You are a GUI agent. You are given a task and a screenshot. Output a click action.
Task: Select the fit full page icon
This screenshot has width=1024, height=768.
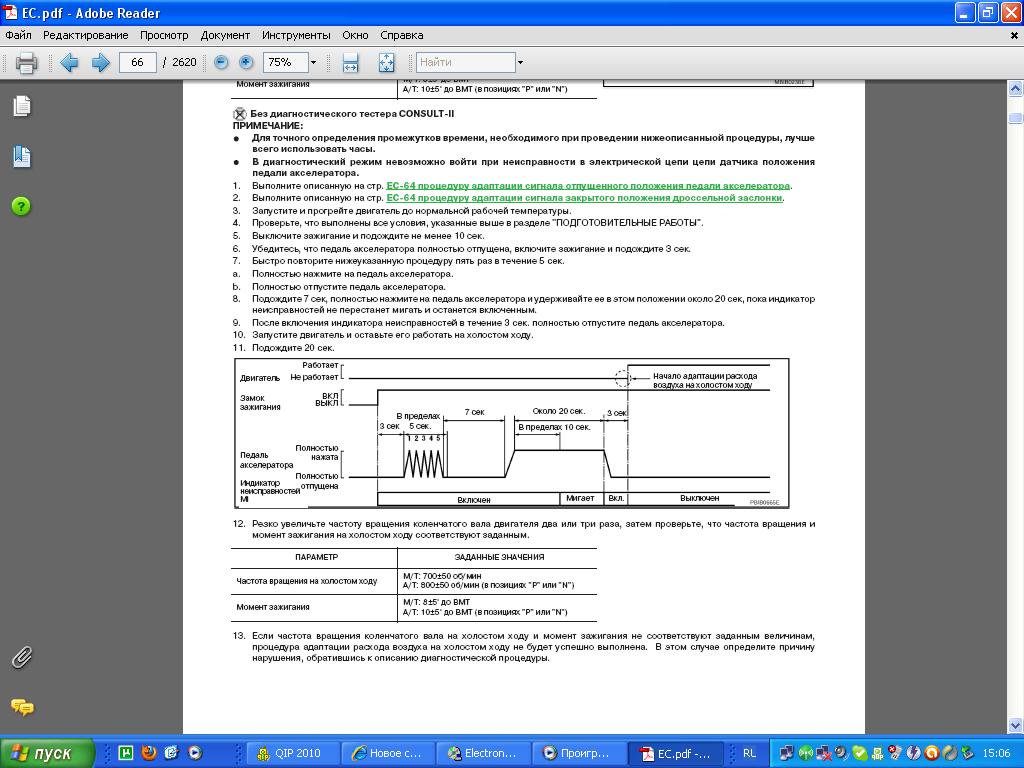point(387,63)
